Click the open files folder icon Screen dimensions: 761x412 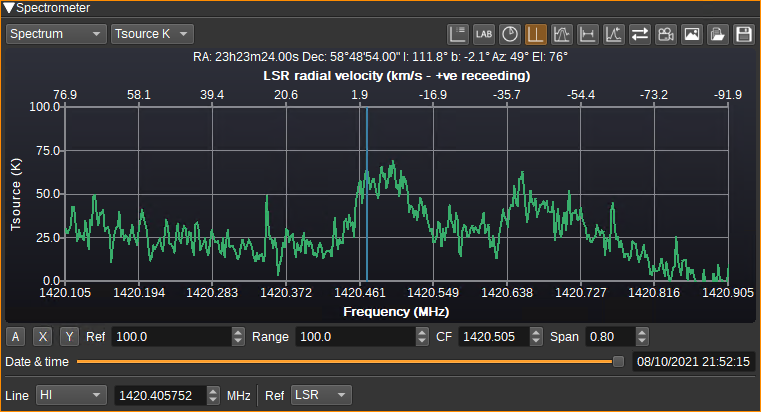pos(718,34)
